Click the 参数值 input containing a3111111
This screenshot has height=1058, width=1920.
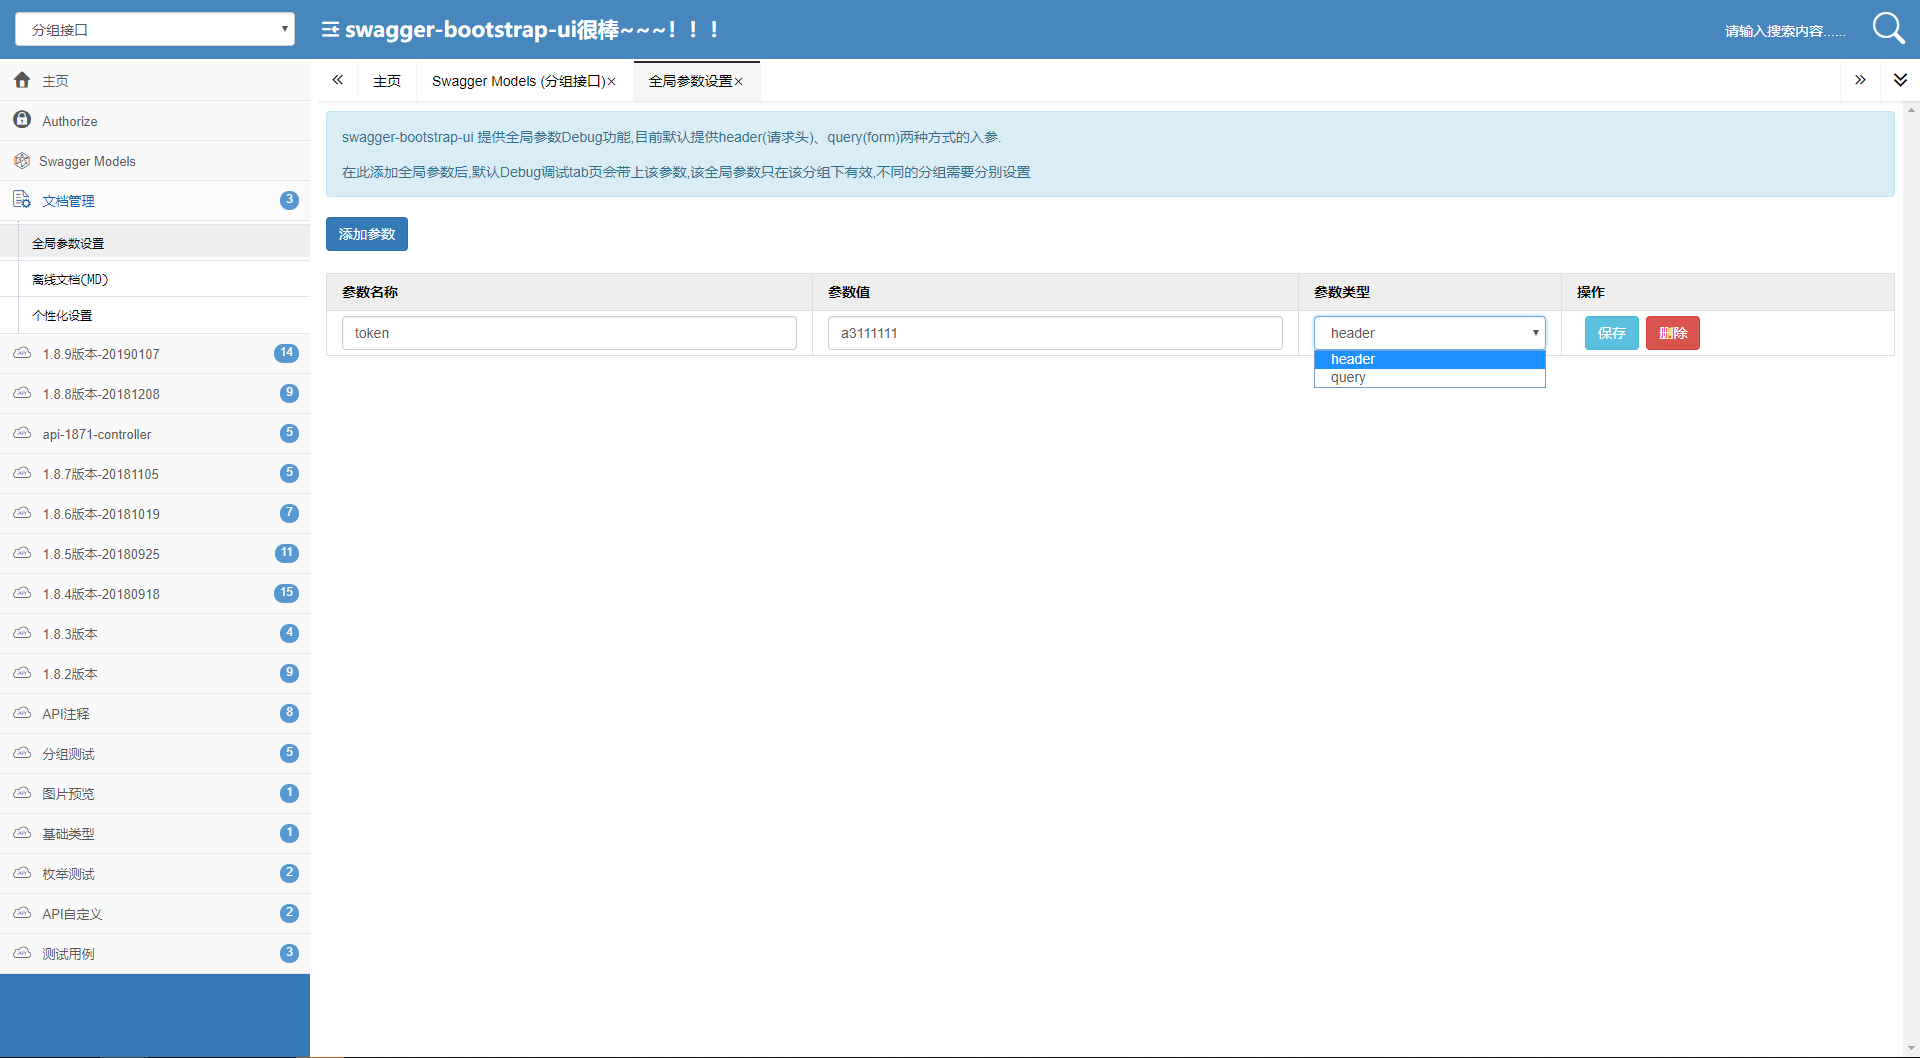point(1055,333)
